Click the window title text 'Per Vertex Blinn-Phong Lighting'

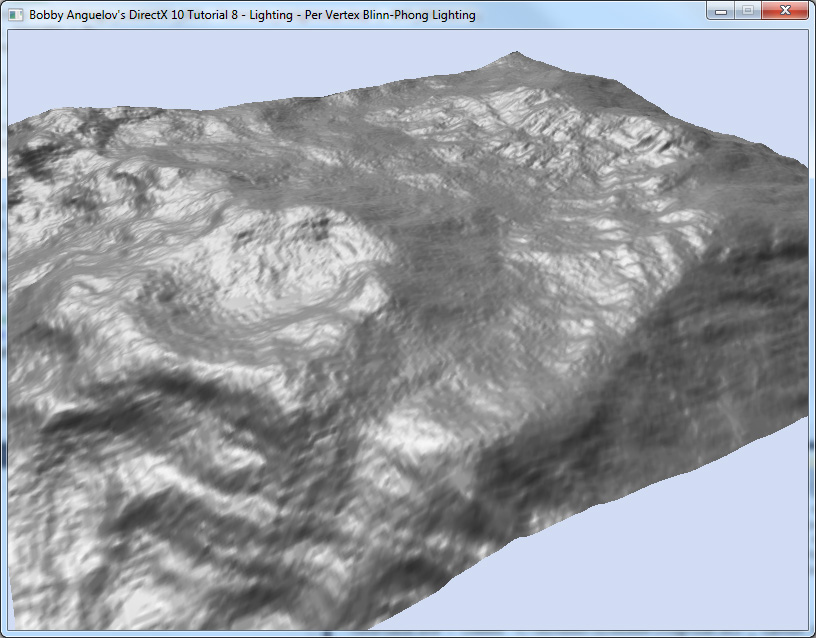coord(390,15)
